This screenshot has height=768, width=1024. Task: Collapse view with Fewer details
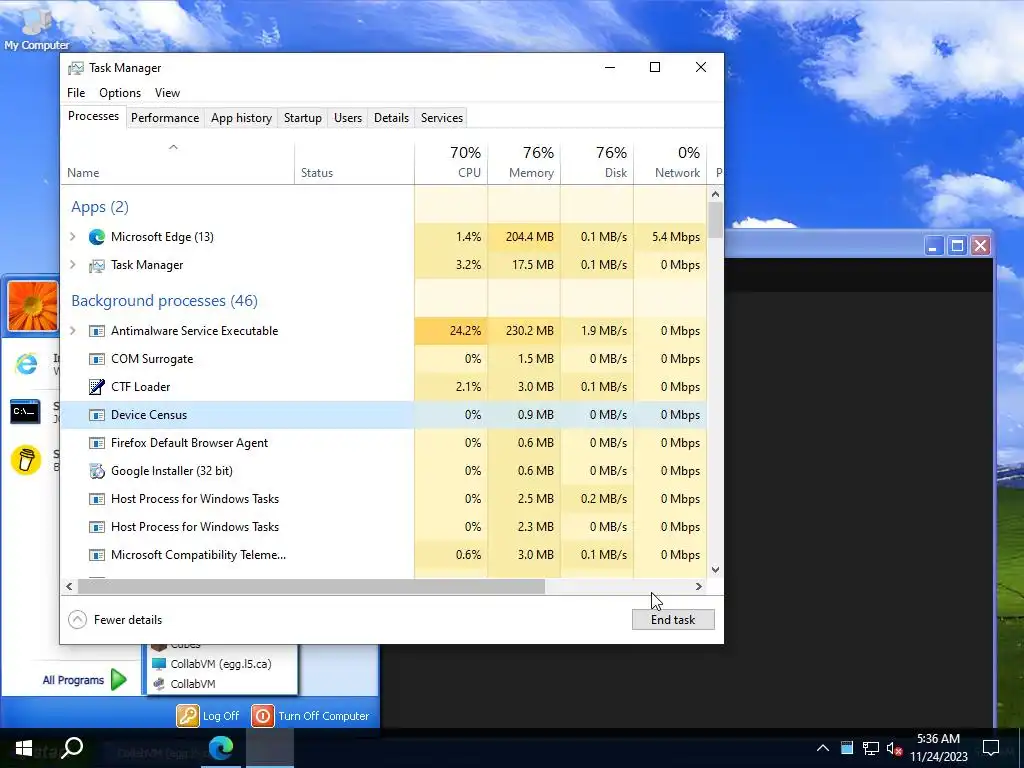[116, 620]
